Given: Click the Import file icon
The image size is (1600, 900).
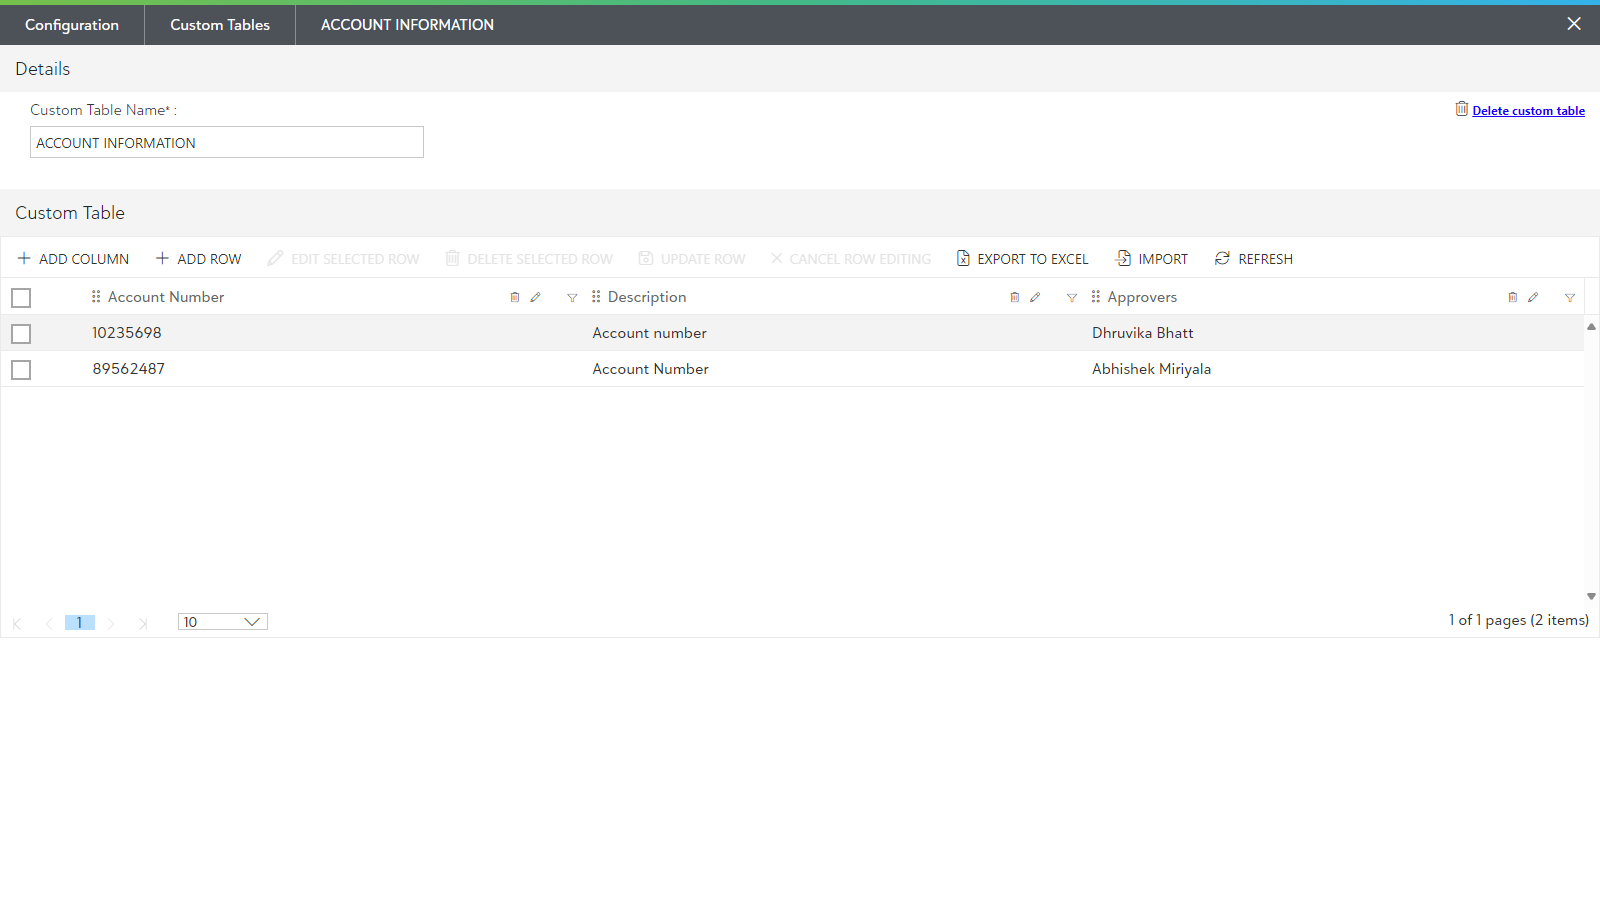Looking at the screenshot, I should coord(1124,258).
